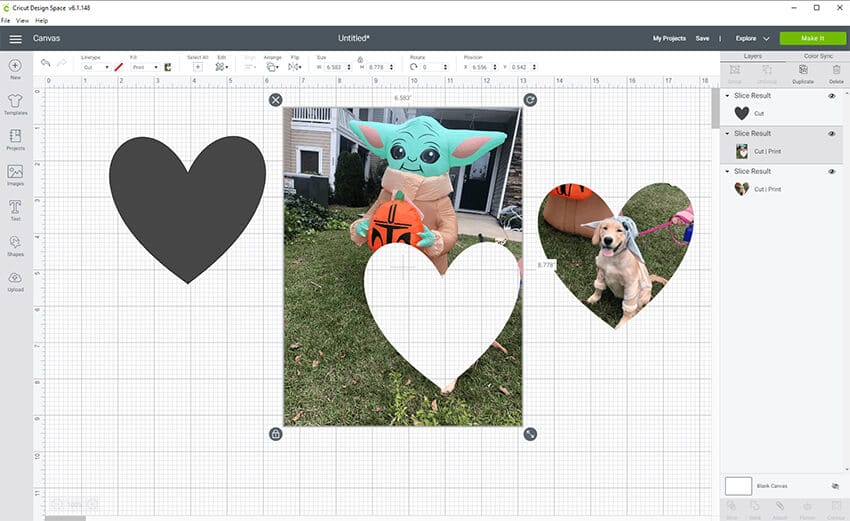Click the fill pattern swatch next to Print
Image resolution: width=850 pixels, height=521 pixels.
[168, 67]
